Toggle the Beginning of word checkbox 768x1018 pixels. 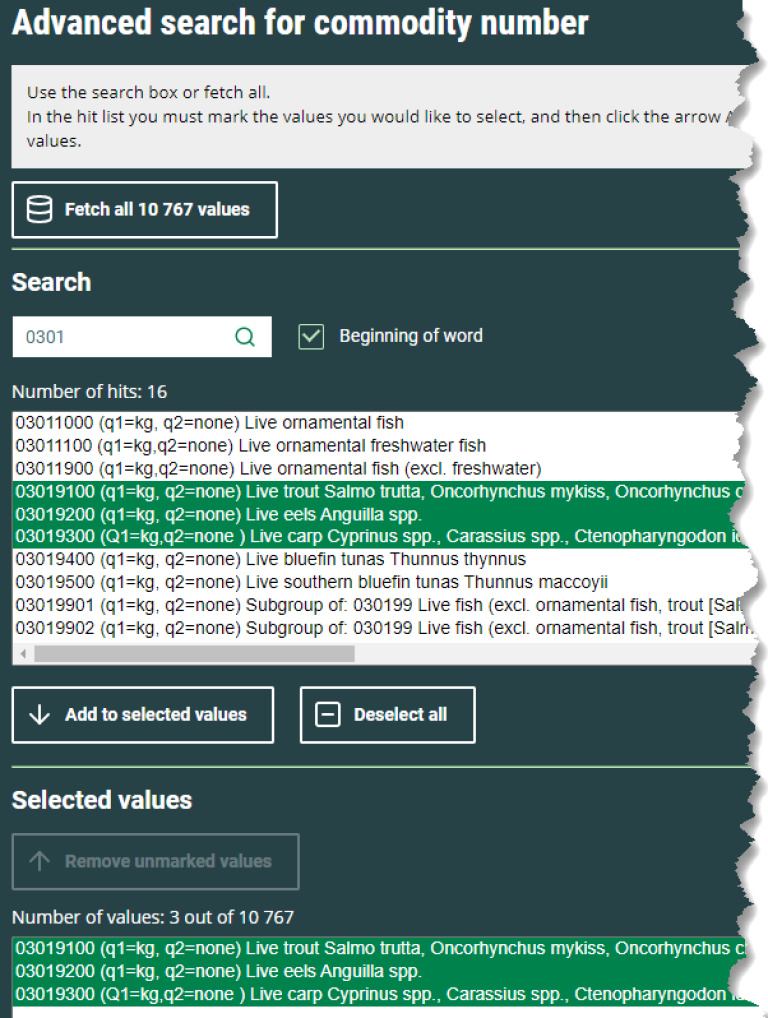(x=311, y=337)
